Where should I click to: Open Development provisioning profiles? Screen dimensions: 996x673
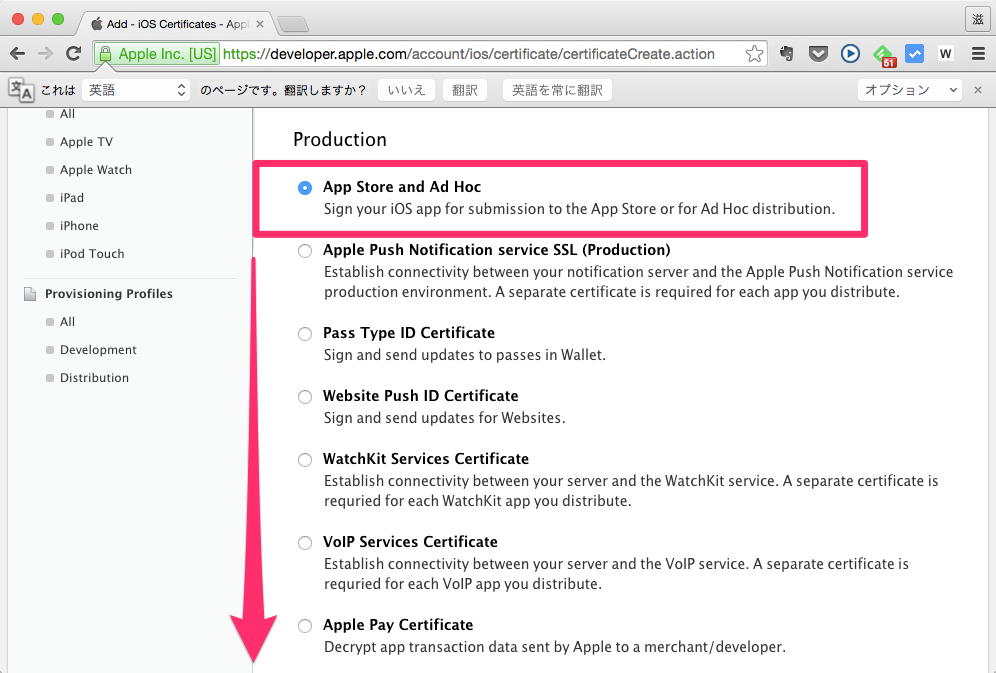98,350
